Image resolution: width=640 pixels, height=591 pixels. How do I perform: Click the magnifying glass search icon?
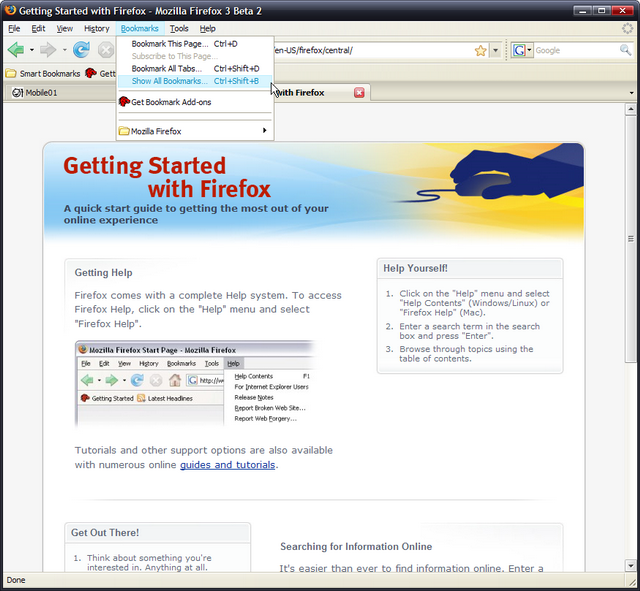625,50
